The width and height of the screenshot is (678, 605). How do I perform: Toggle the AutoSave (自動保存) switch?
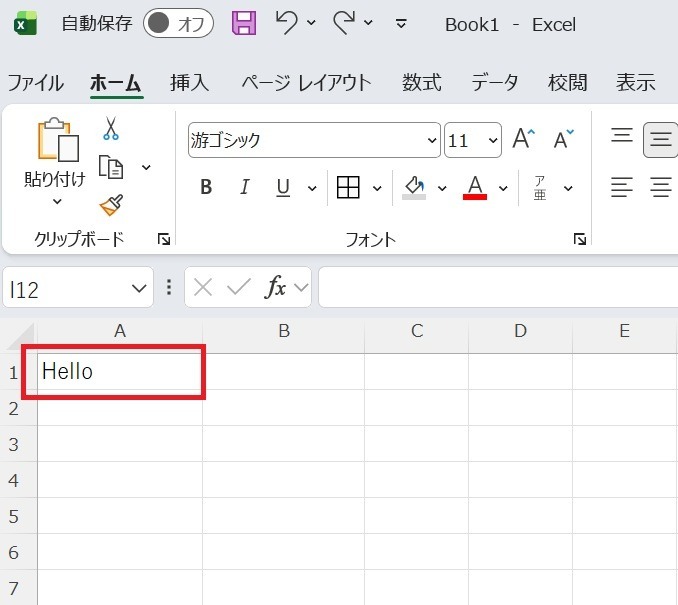(x=178, y=23)
